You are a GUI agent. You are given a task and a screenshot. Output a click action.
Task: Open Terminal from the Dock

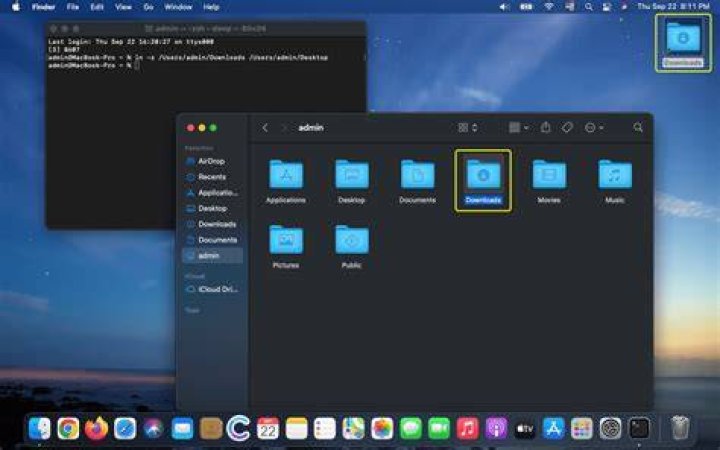(639, 429)
